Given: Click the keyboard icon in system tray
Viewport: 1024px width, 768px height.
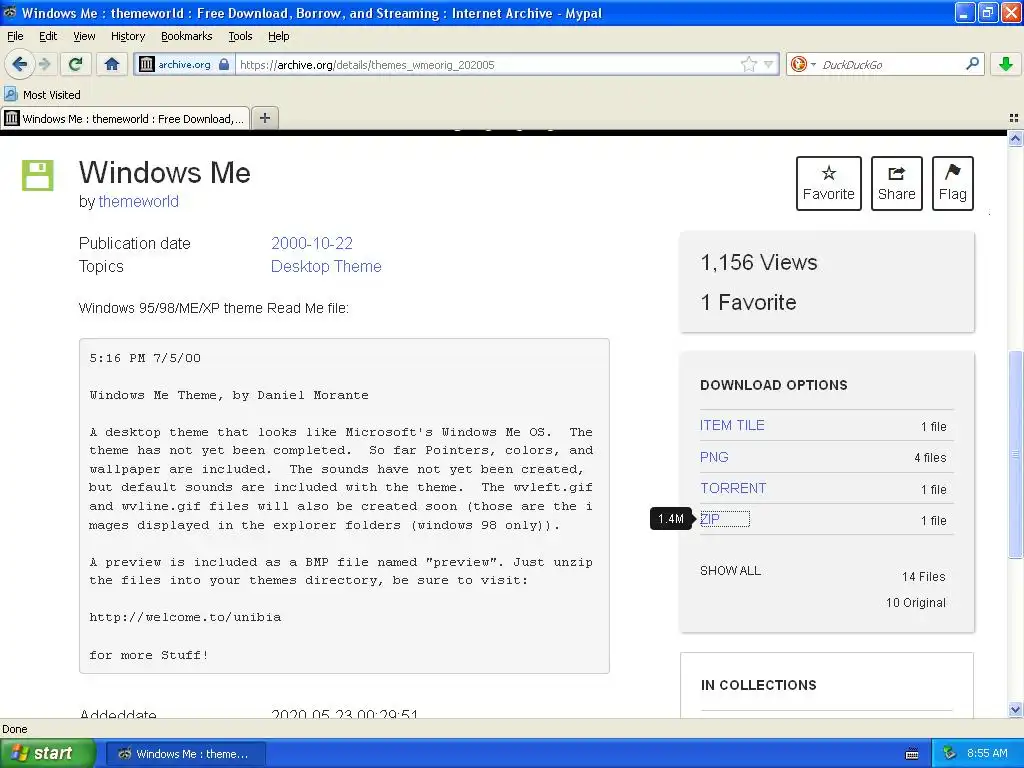Looking at the screenshot, I should coord(912,754).
